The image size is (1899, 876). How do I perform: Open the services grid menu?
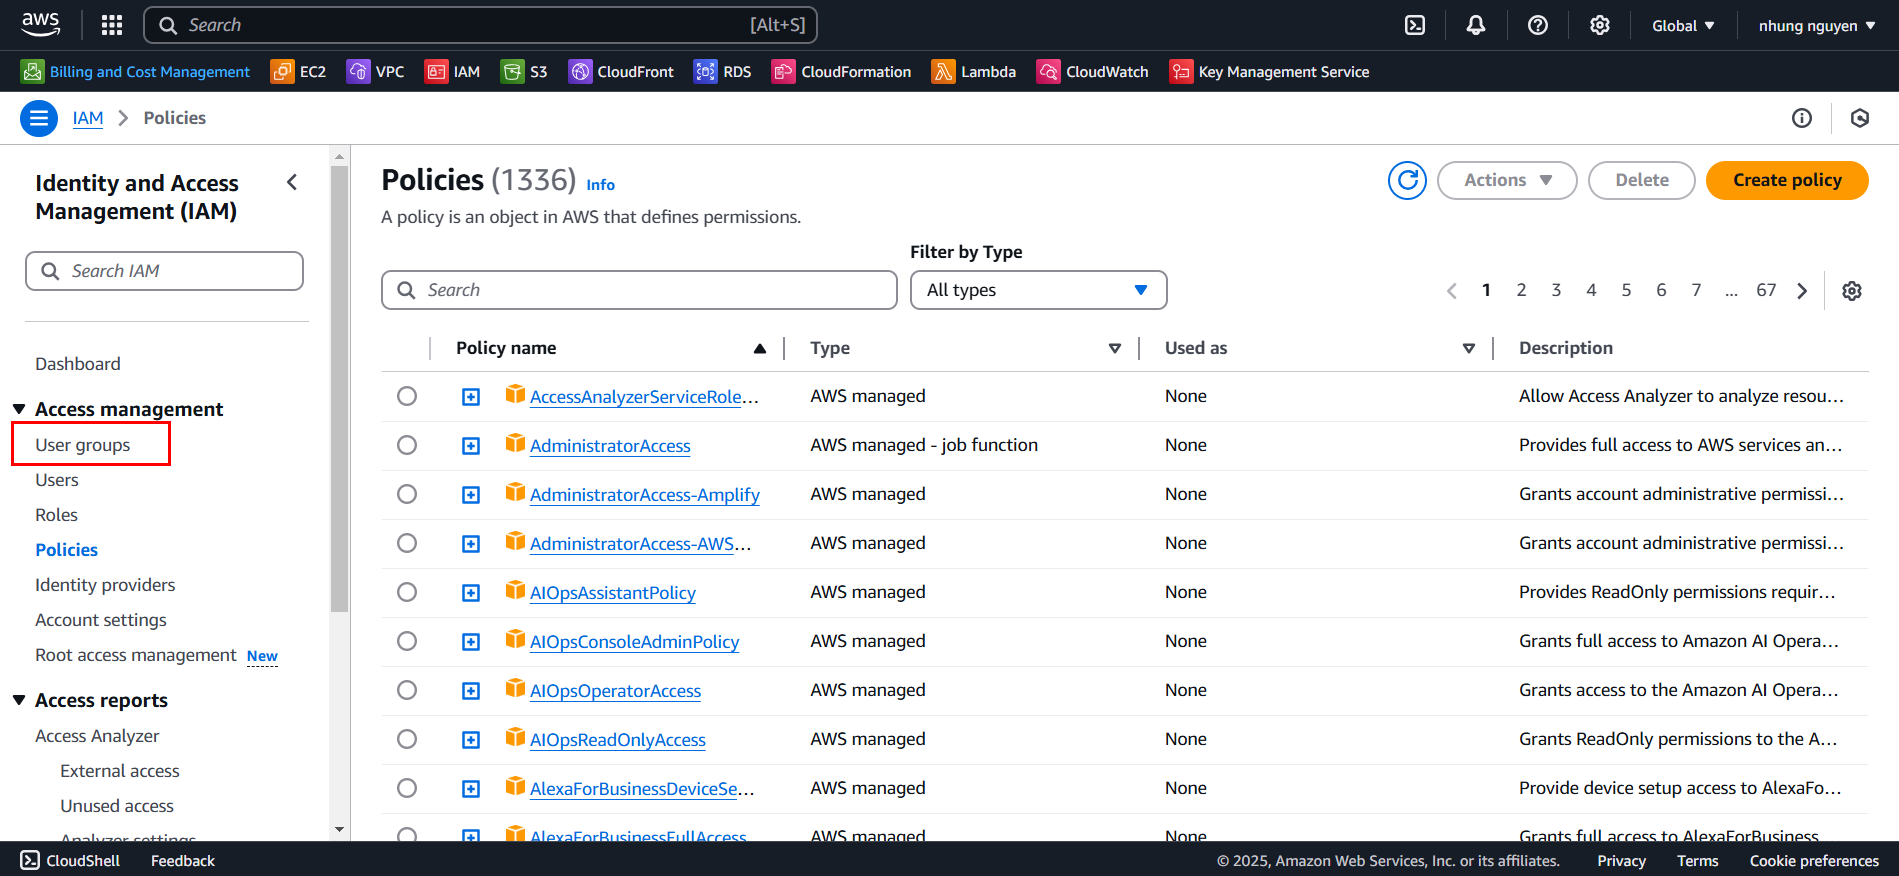[x=112, y=25]
